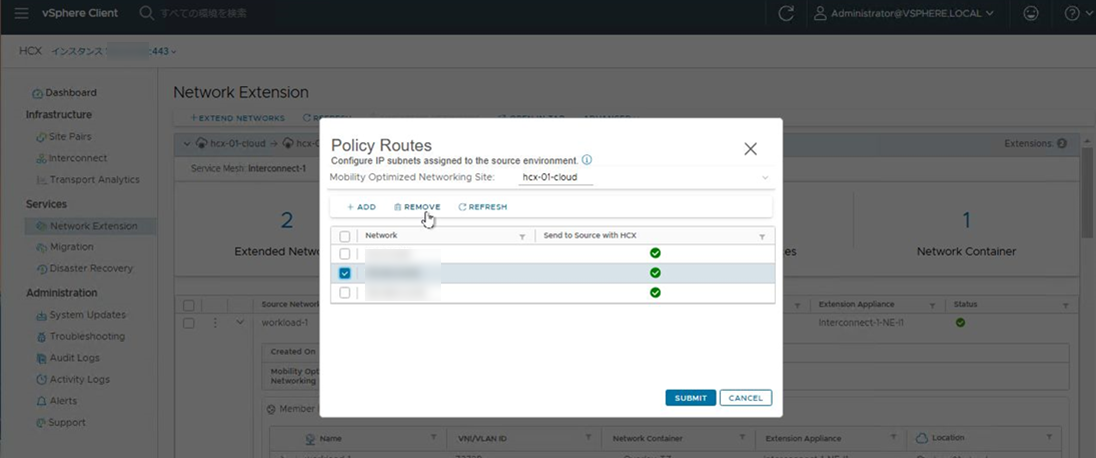Screen dimensions: 1096x458
Task: Filter the Send to Source with HCX column
Action: pos(762,237)
